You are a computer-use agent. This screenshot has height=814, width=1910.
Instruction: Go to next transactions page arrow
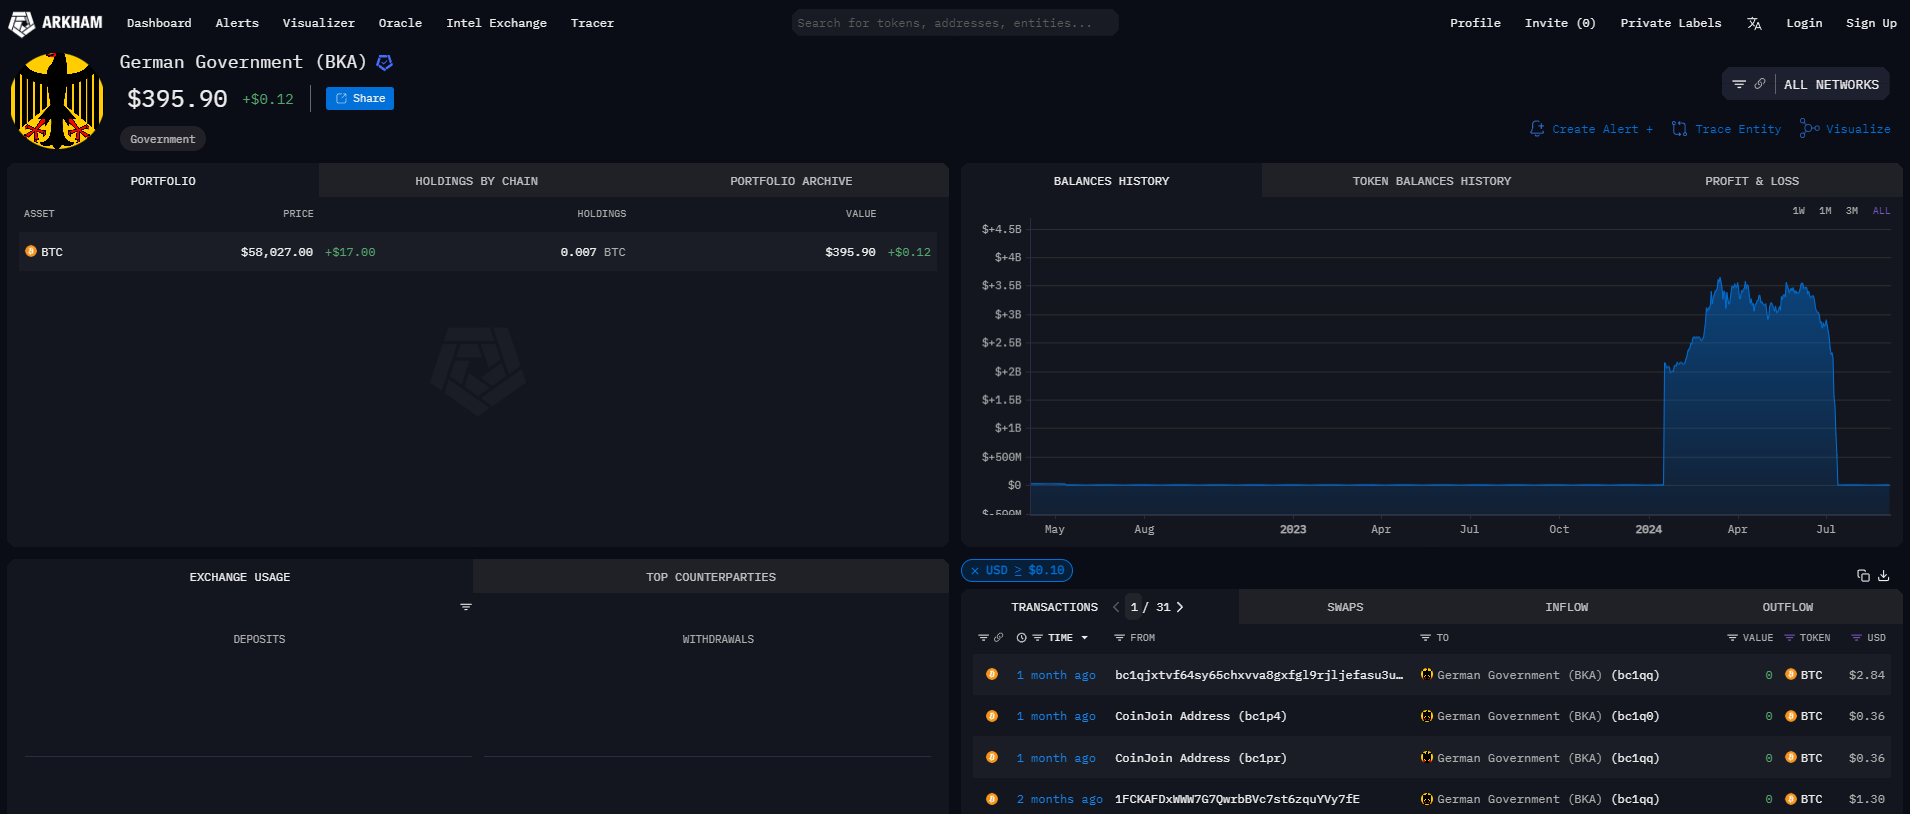1180,607
